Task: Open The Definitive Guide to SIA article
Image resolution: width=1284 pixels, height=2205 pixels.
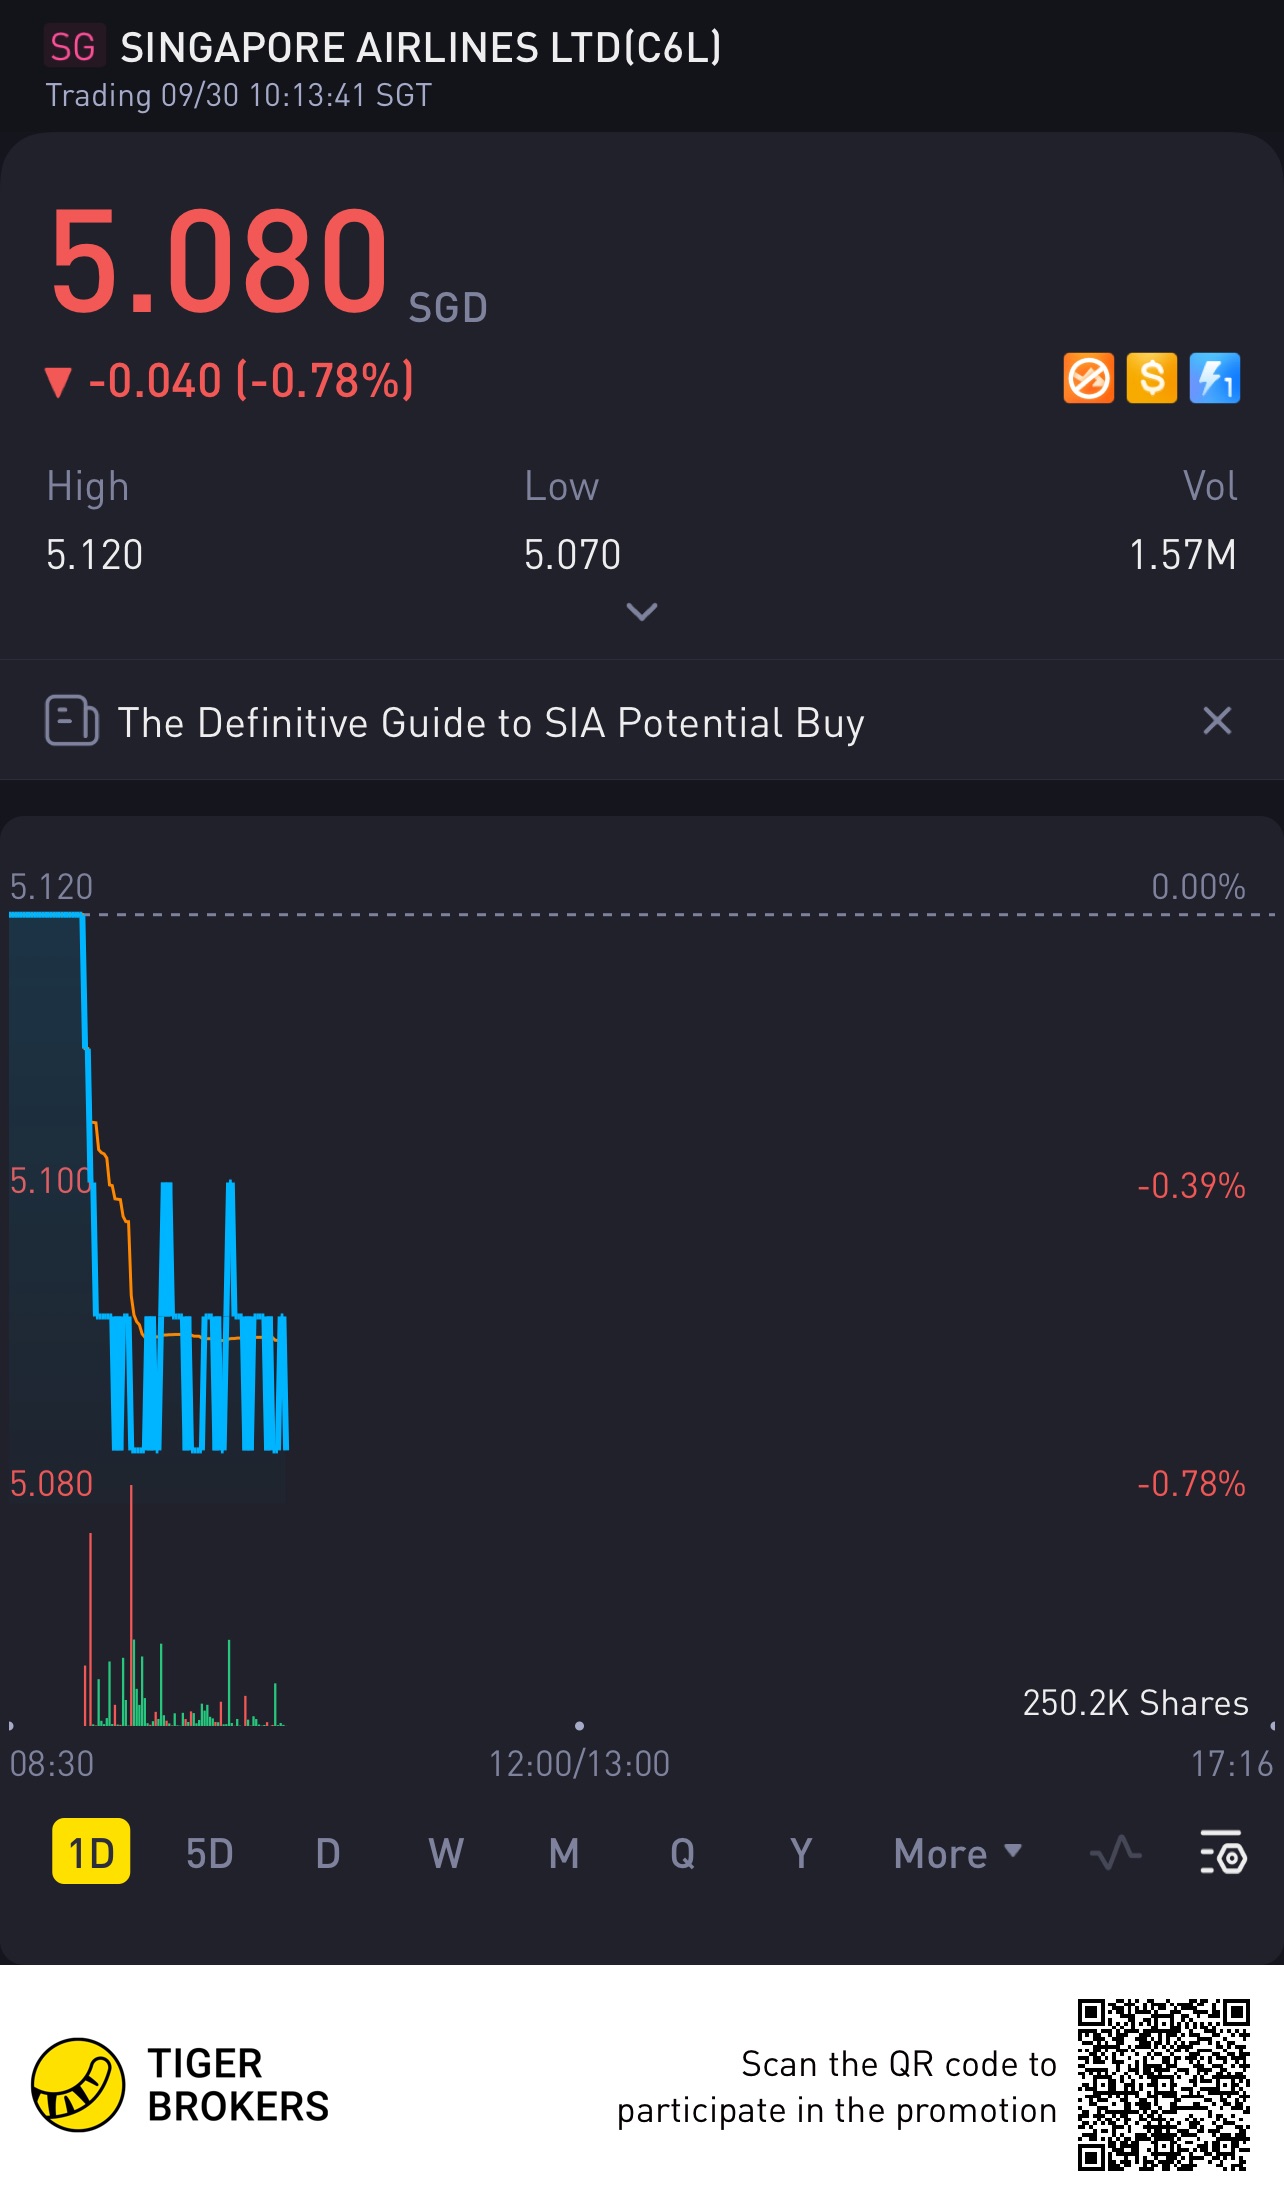Action: pyautogui.click(x=490, y=722)
